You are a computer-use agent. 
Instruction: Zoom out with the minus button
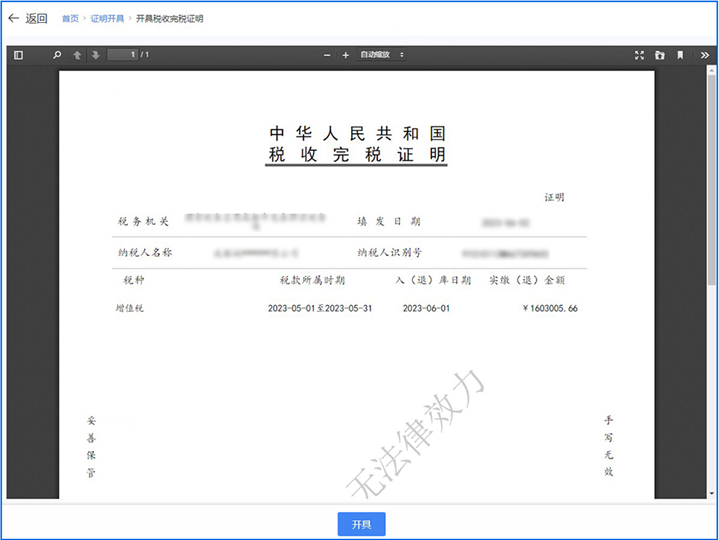coord(327,55)
